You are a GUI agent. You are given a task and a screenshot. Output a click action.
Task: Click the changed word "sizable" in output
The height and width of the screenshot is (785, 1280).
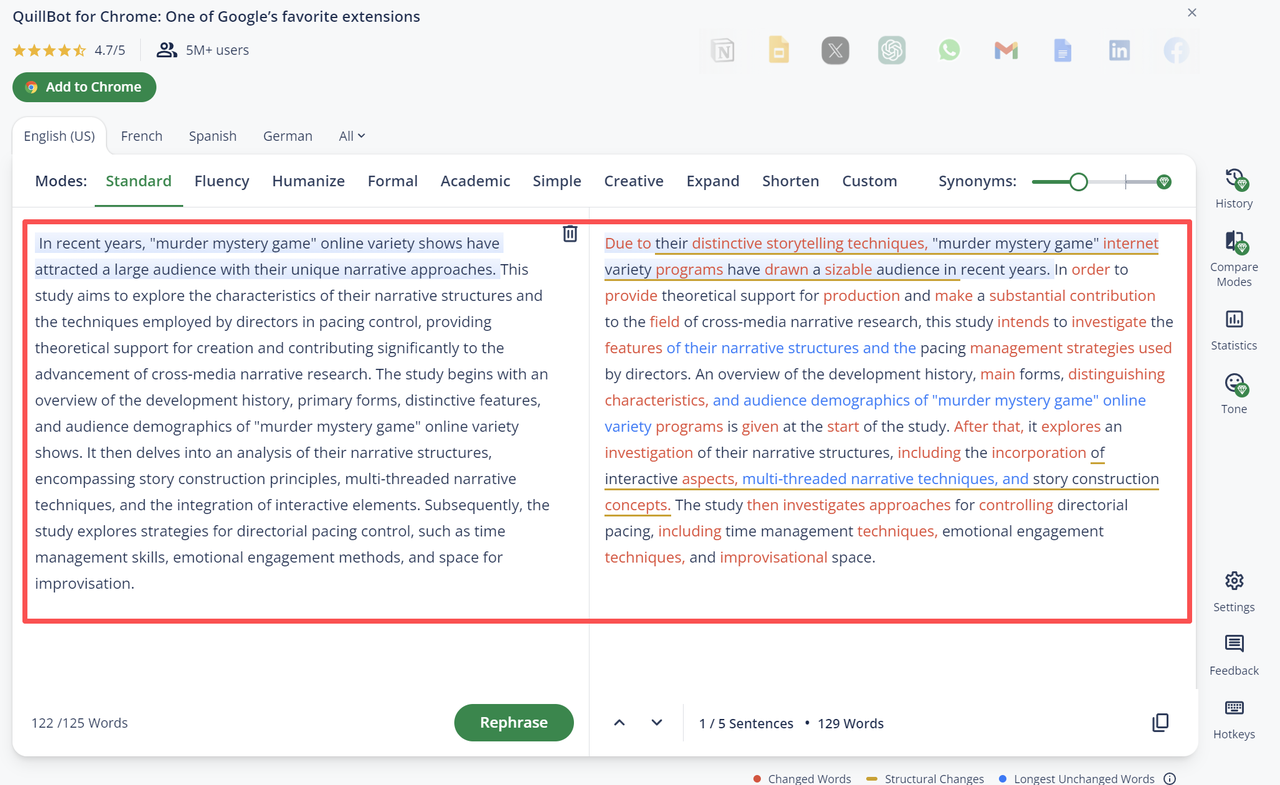point(848,269)
